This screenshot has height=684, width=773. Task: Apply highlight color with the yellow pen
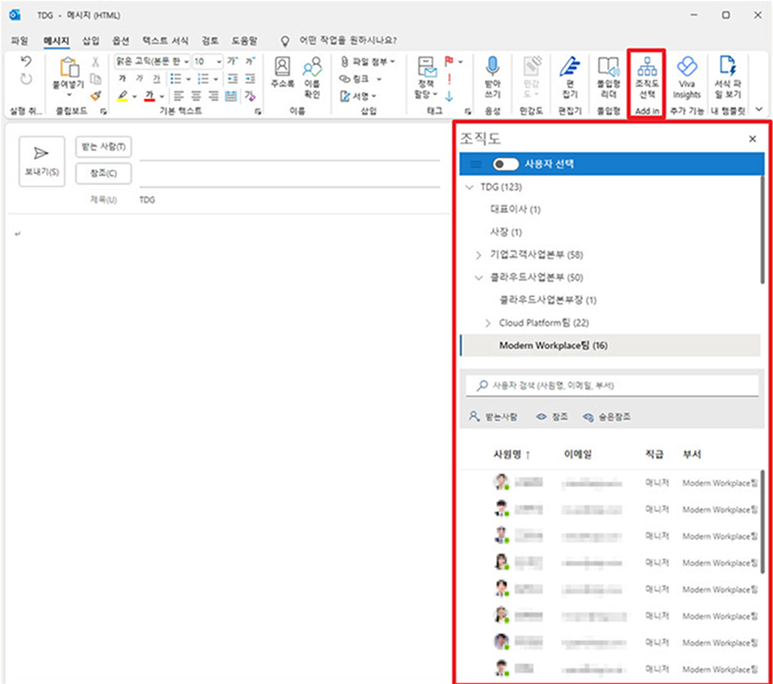coord(123,96)
